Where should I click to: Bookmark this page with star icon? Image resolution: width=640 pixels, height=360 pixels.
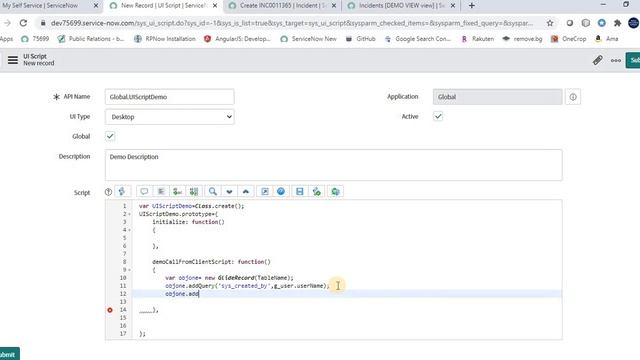550,23
